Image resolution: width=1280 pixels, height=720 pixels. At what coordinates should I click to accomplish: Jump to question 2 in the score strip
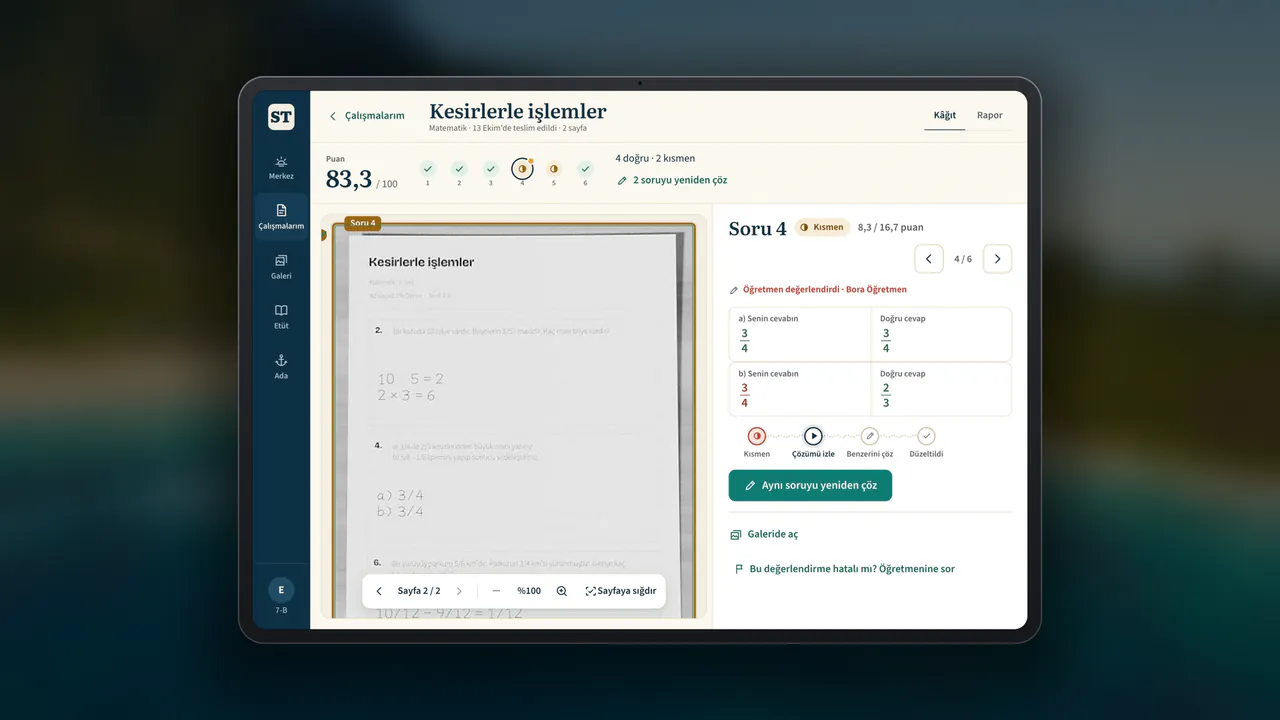click(x=459, y=173)
